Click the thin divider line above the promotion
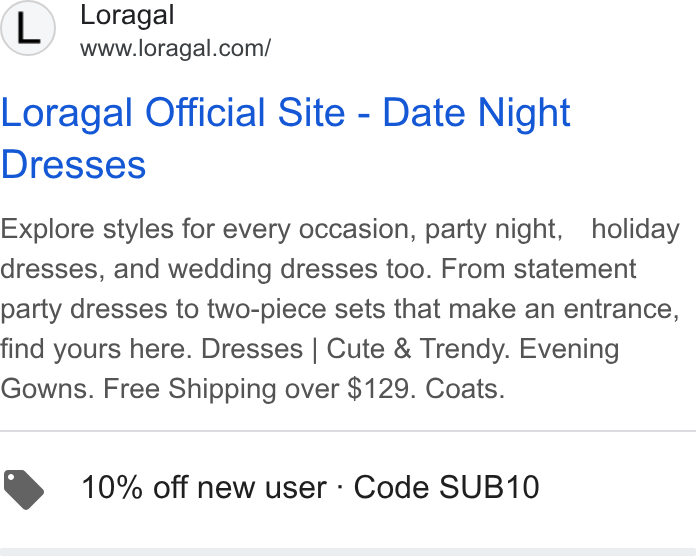696x556 pixels. click(x=348, y=431)
